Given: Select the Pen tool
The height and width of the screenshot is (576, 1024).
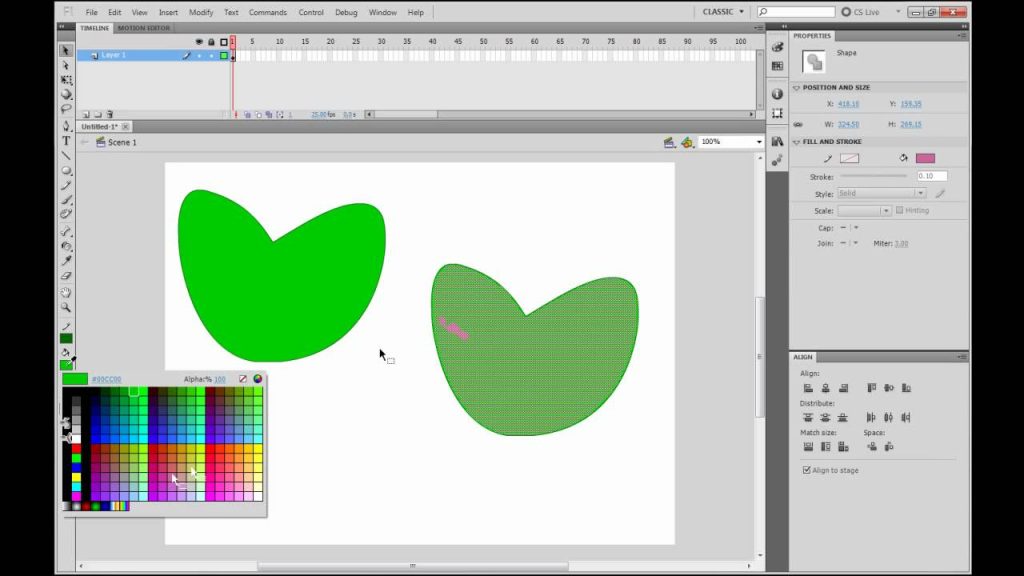Looking at the screenshot, I should point(66,125).
